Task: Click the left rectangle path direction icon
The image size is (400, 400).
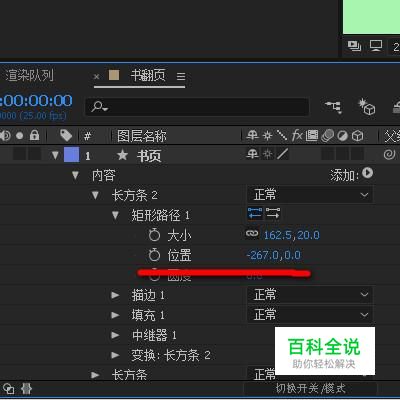Action: pos(255,213)
